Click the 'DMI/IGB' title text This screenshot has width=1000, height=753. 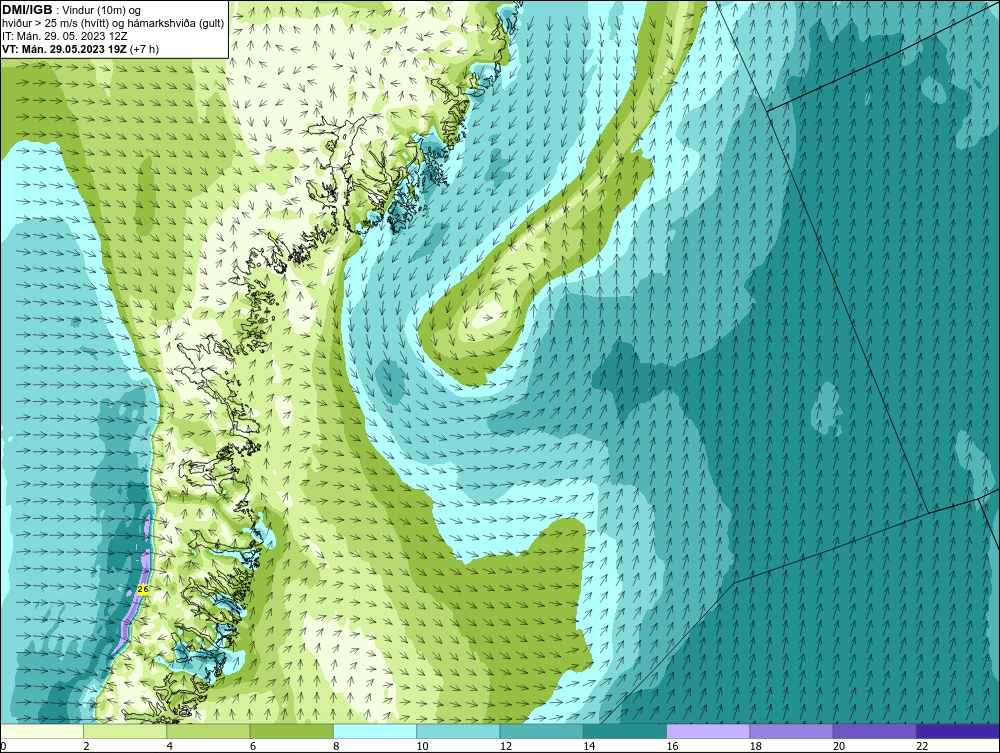(x=27, y=10)
